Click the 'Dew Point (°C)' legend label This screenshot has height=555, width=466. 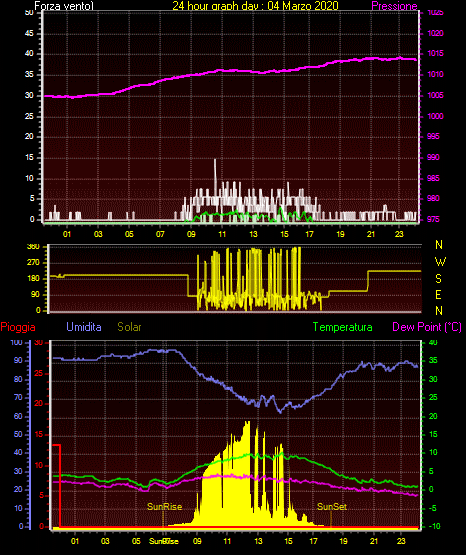tap(427, 327)
